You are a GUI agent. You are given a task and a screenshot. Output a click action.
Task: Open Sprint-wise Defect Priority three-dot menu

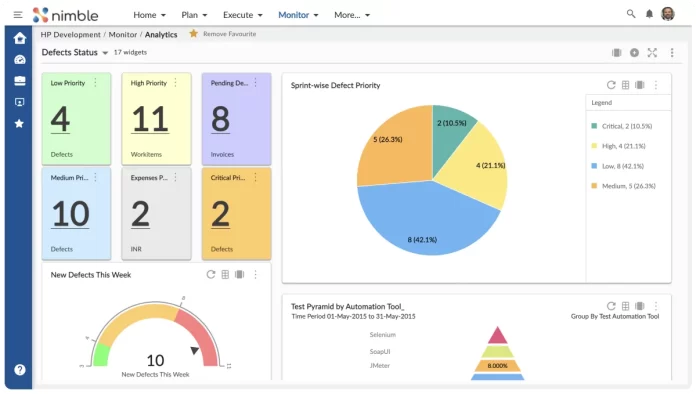656,85
